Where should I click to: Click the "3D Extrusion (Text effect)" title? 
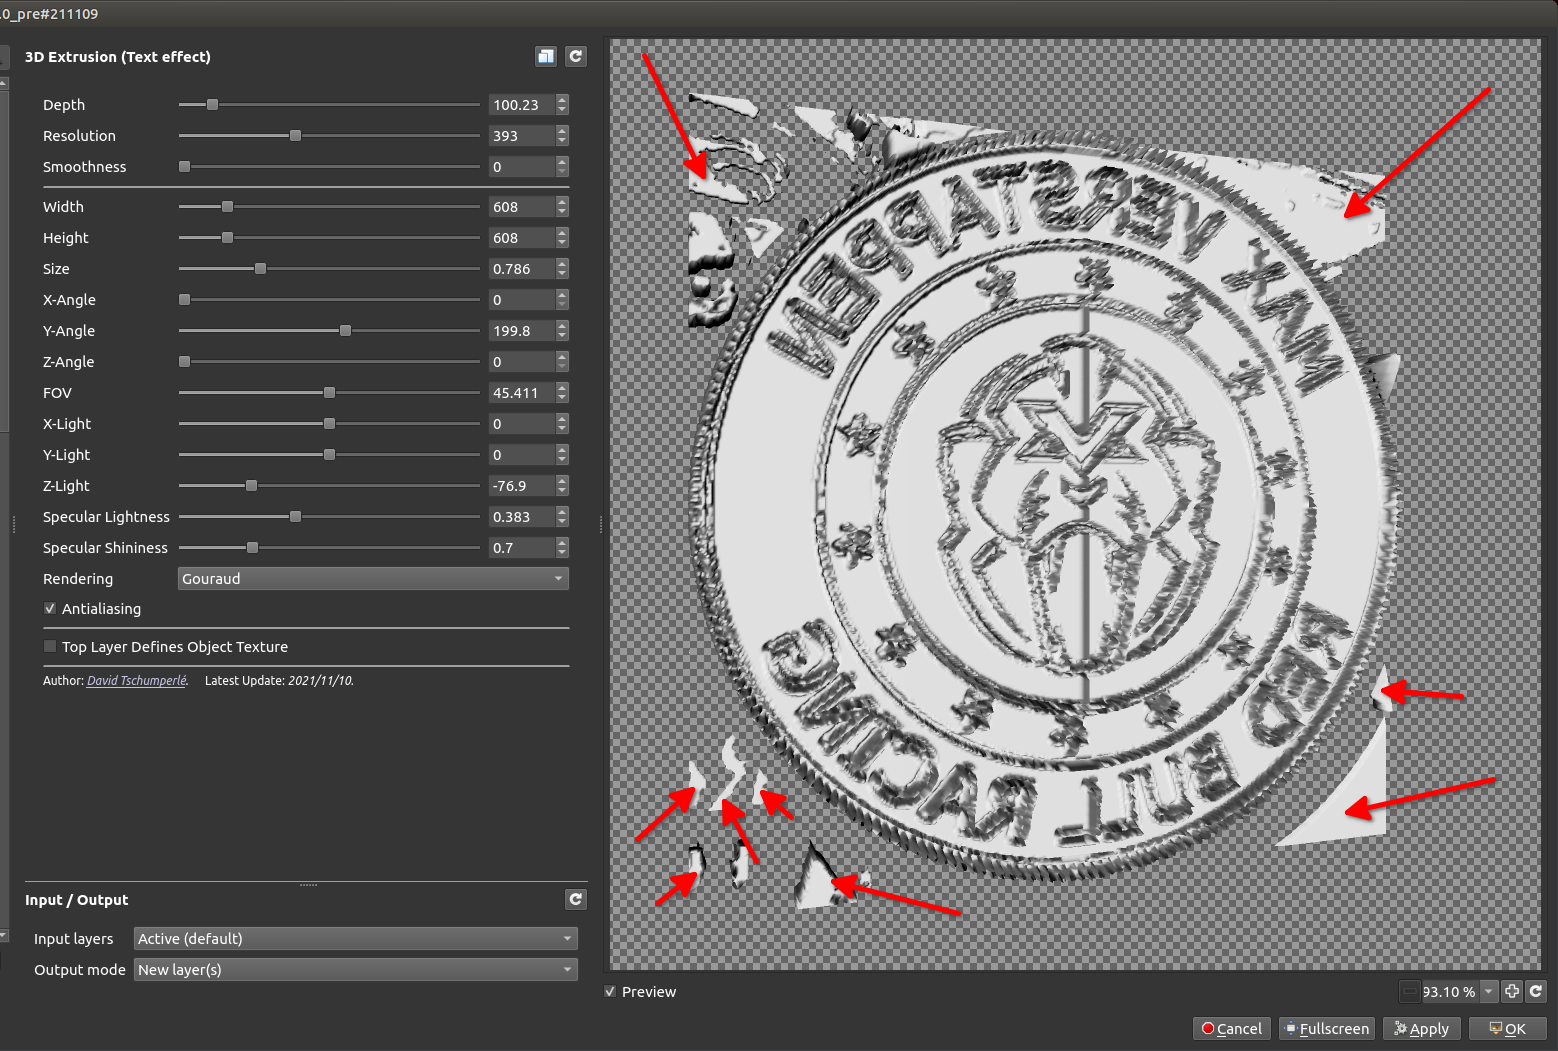pyautogui.click(x=118, y=57)
